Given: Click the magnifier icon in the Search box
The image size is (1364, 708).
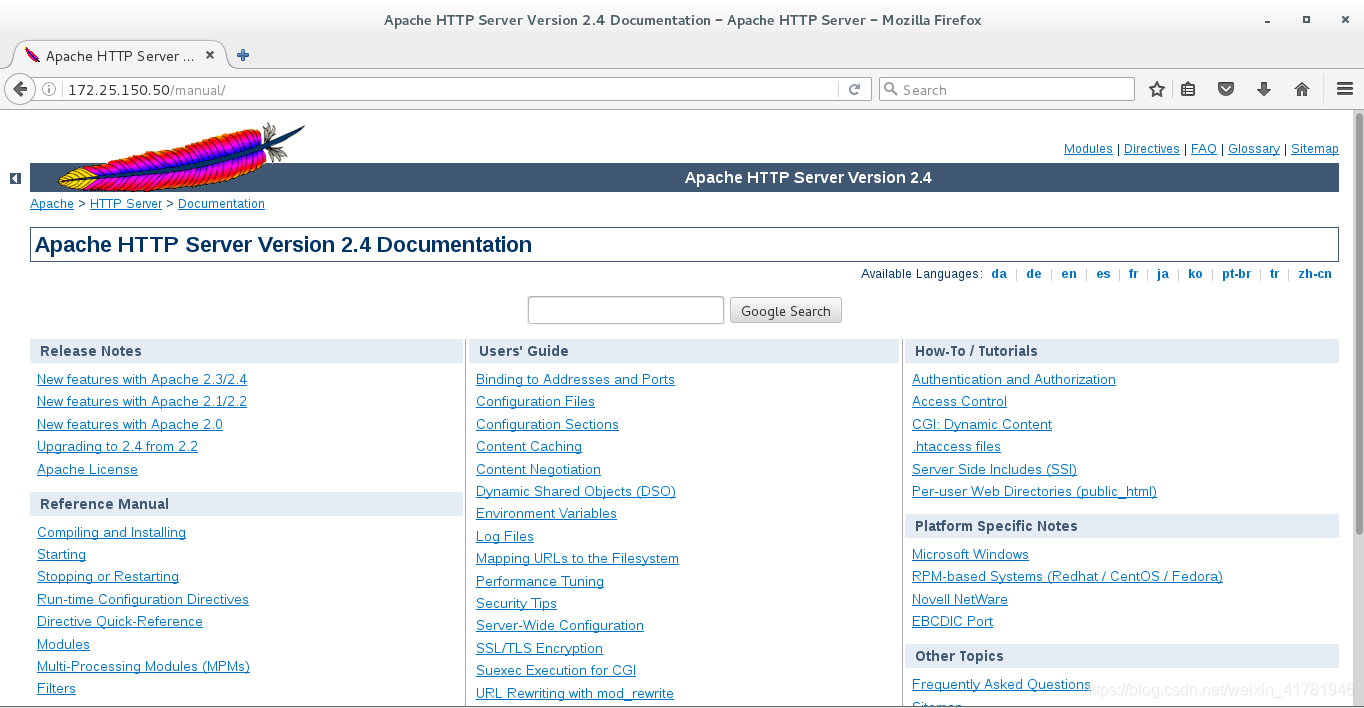Looking at the screenshot, I should [891, 89].
